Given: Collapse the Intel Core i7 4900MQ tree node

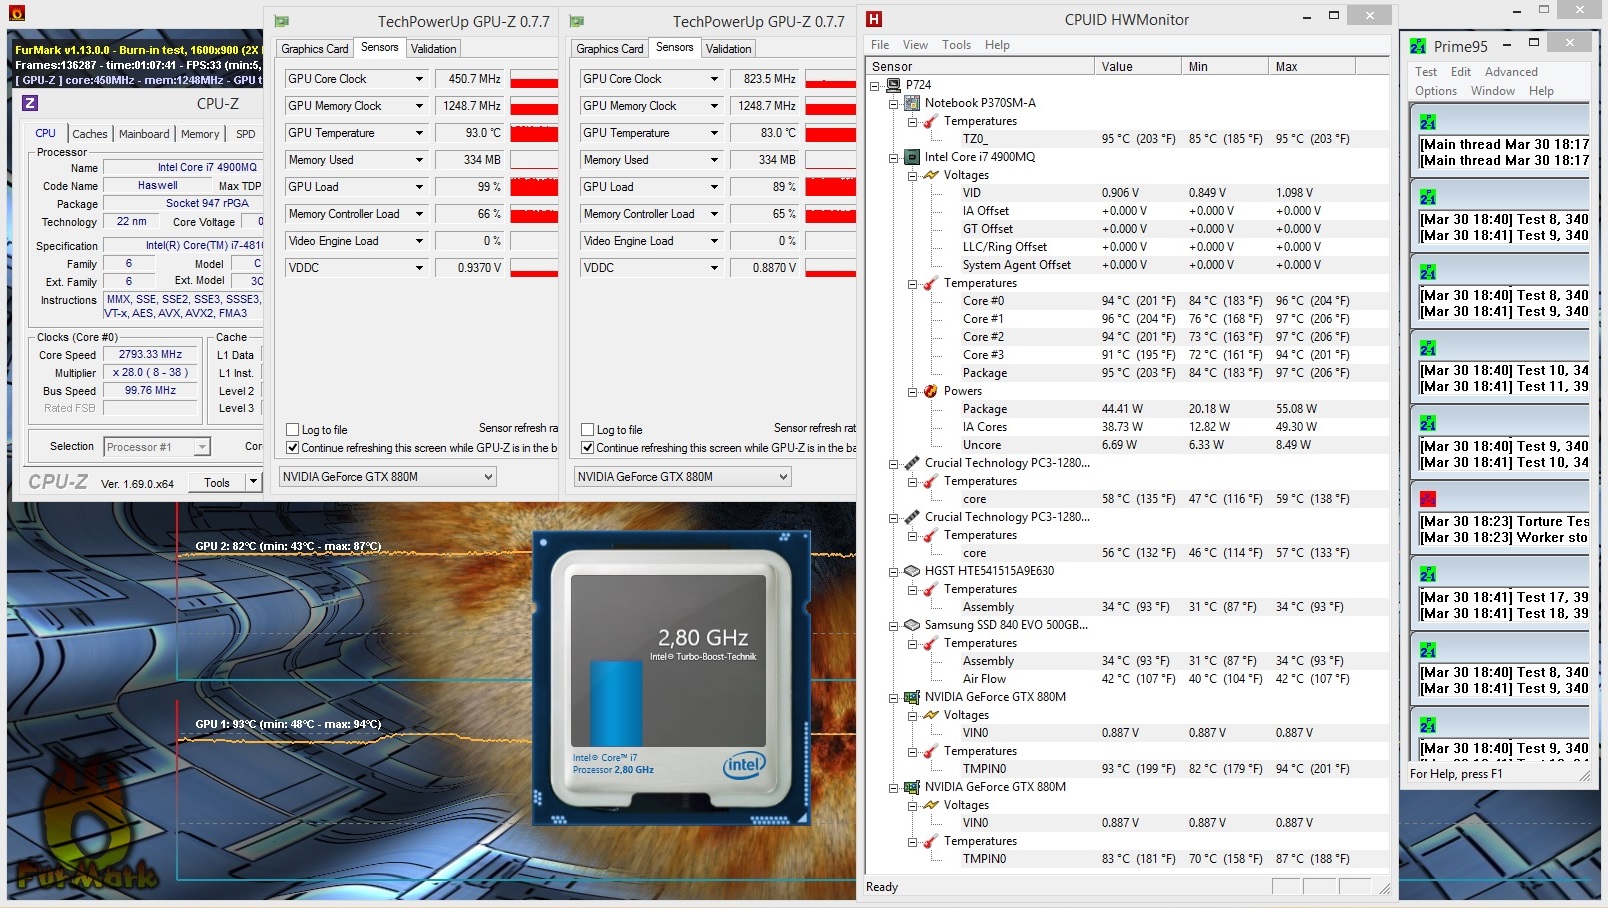Looking at the screenshot, I should [x=894, y=157].
